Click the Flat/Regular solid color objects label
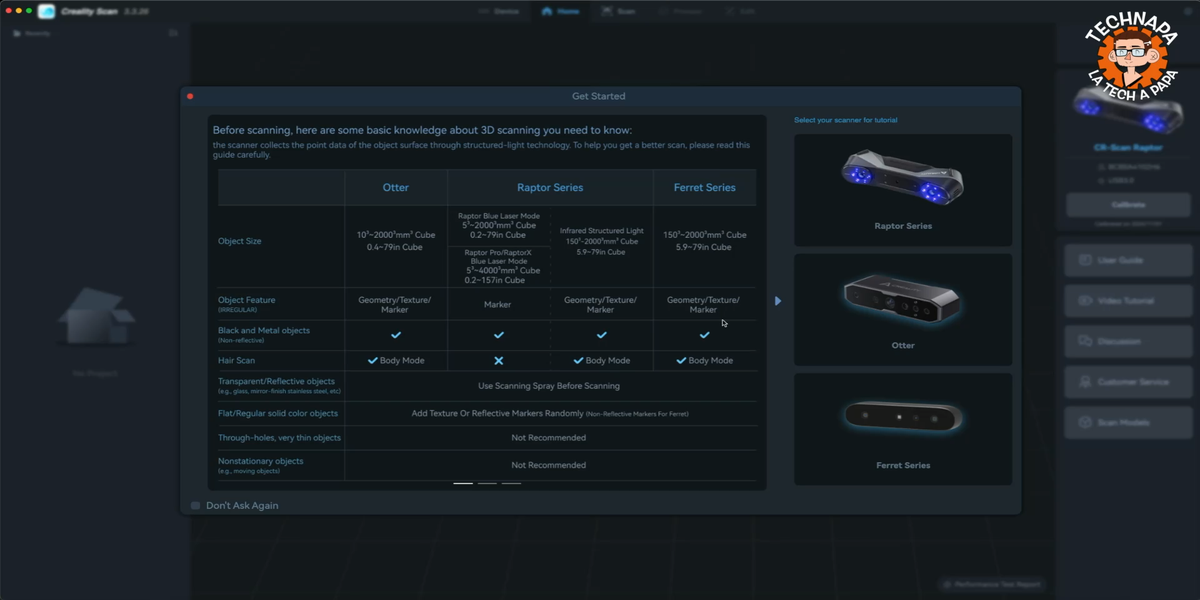The height and width of the screenshot is (600, 1200). [278, 413]
